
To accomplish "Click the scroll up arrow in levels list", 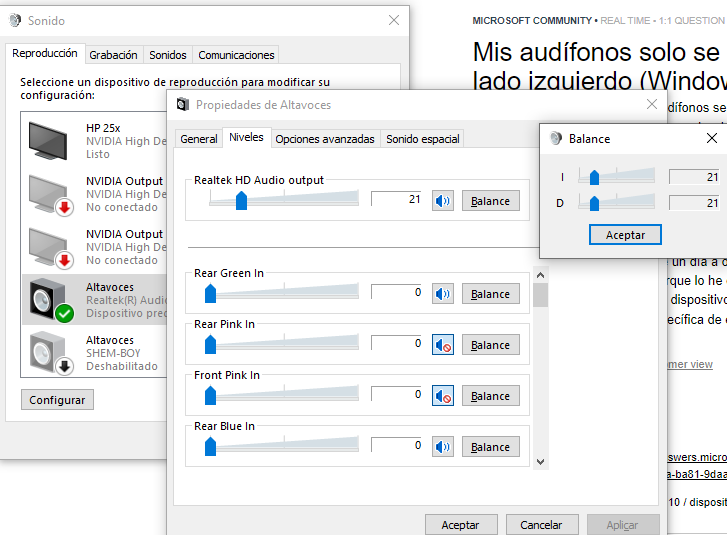I will [x=540, y=275].
